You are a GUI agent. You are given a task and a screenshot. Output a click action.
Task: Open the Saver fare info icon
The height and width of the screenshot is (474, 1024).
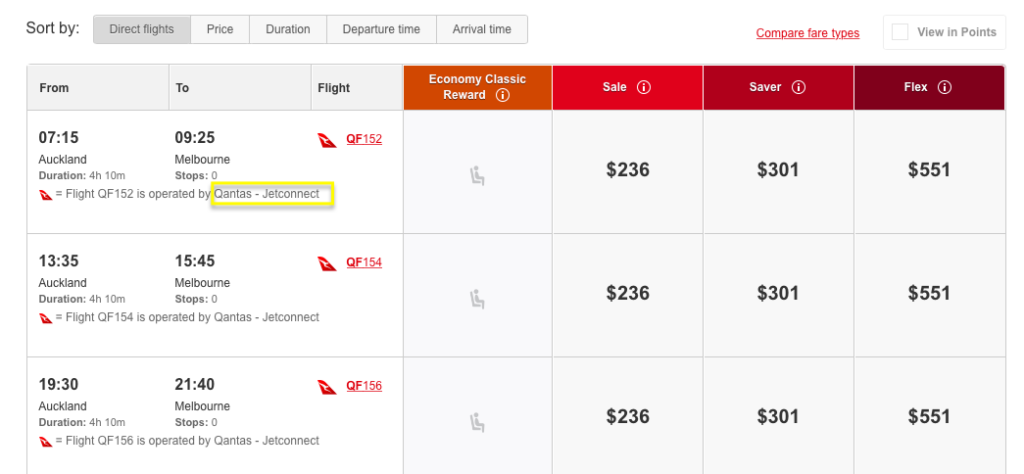798,87
